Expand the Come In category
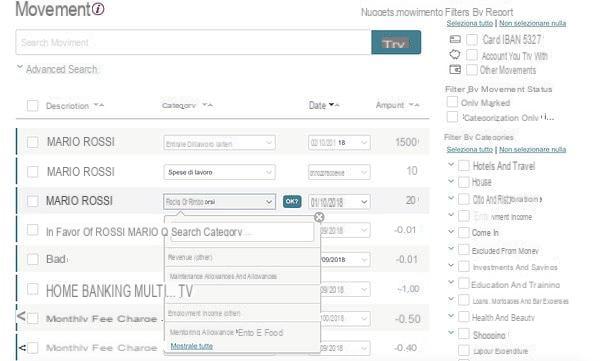The width and height of the screenshot is (610, 361). 451,232
